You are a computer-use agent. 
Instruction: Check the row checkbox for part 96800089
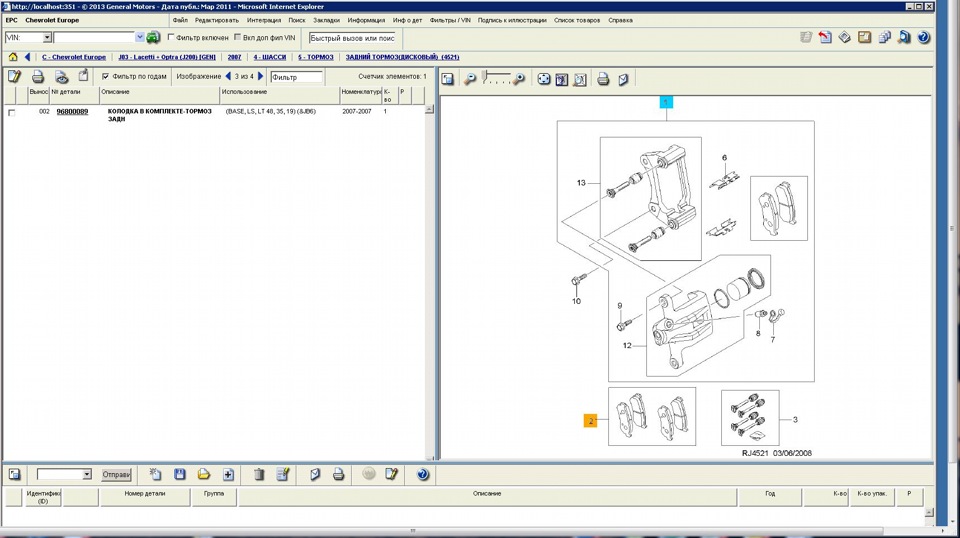click(11, 113)
